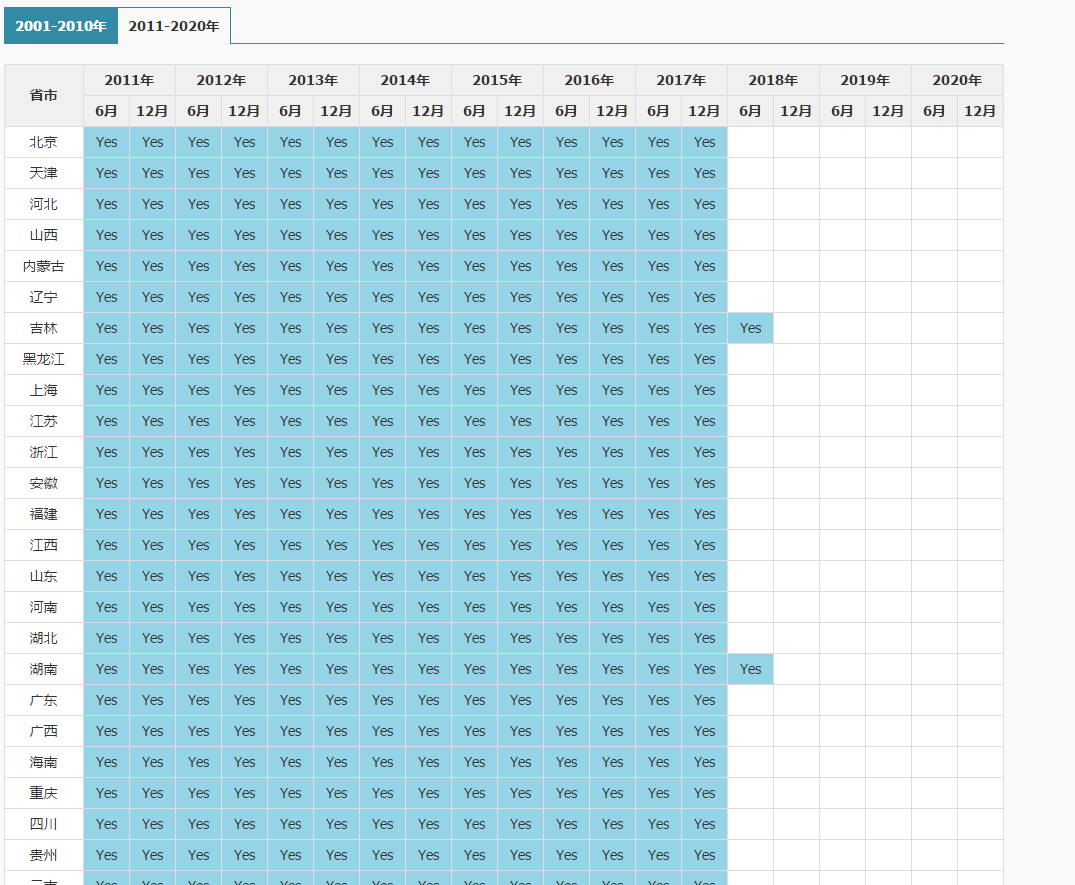Viewport: 1075px width, 885px height.
Task: Select the 2011-2020年 tab
Action: click(x=174, y=26)
